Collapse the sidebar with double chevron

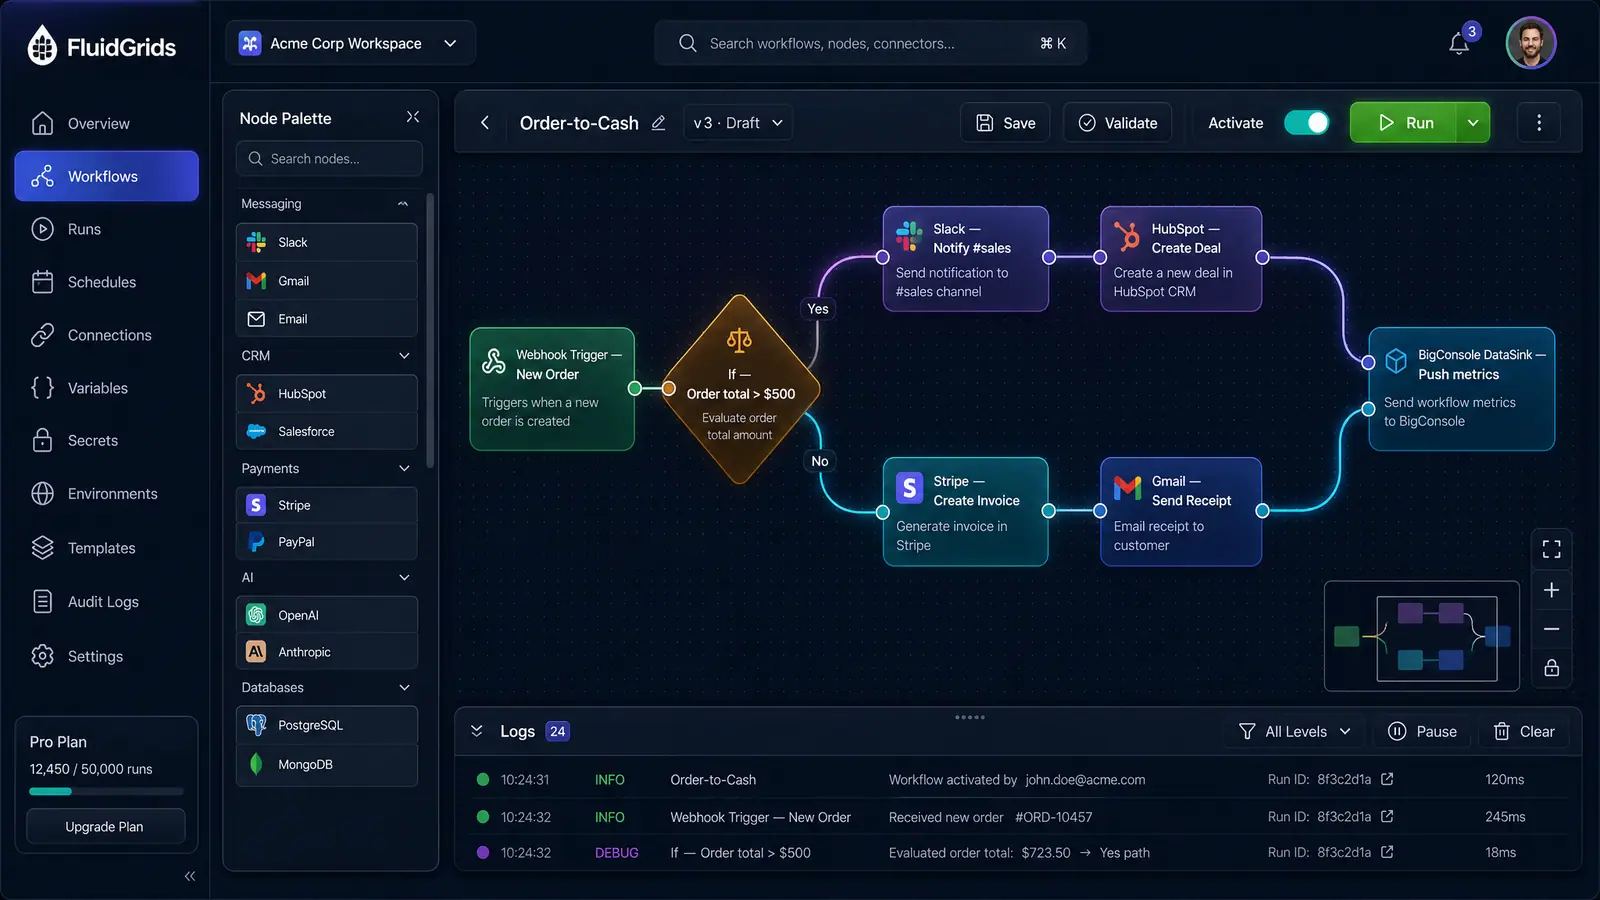(x=190, y=876)
